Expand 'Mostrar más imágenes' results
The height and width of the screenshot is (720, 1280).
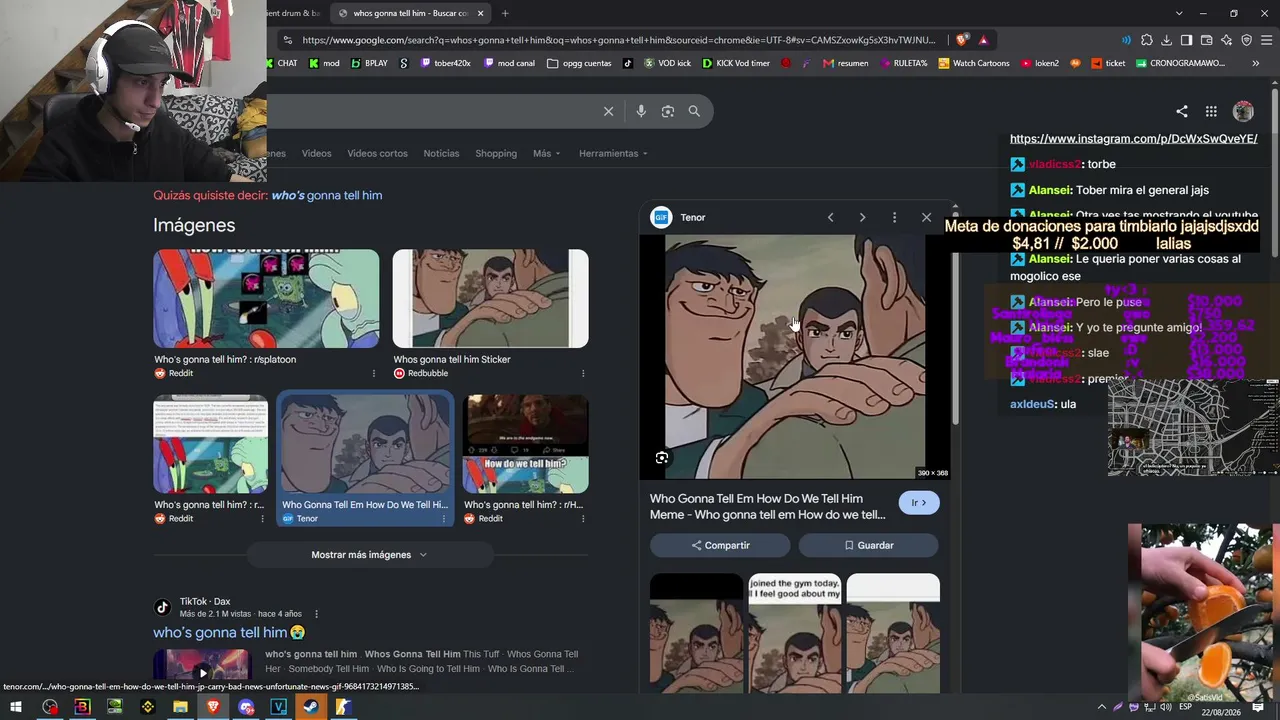point(369,555)
